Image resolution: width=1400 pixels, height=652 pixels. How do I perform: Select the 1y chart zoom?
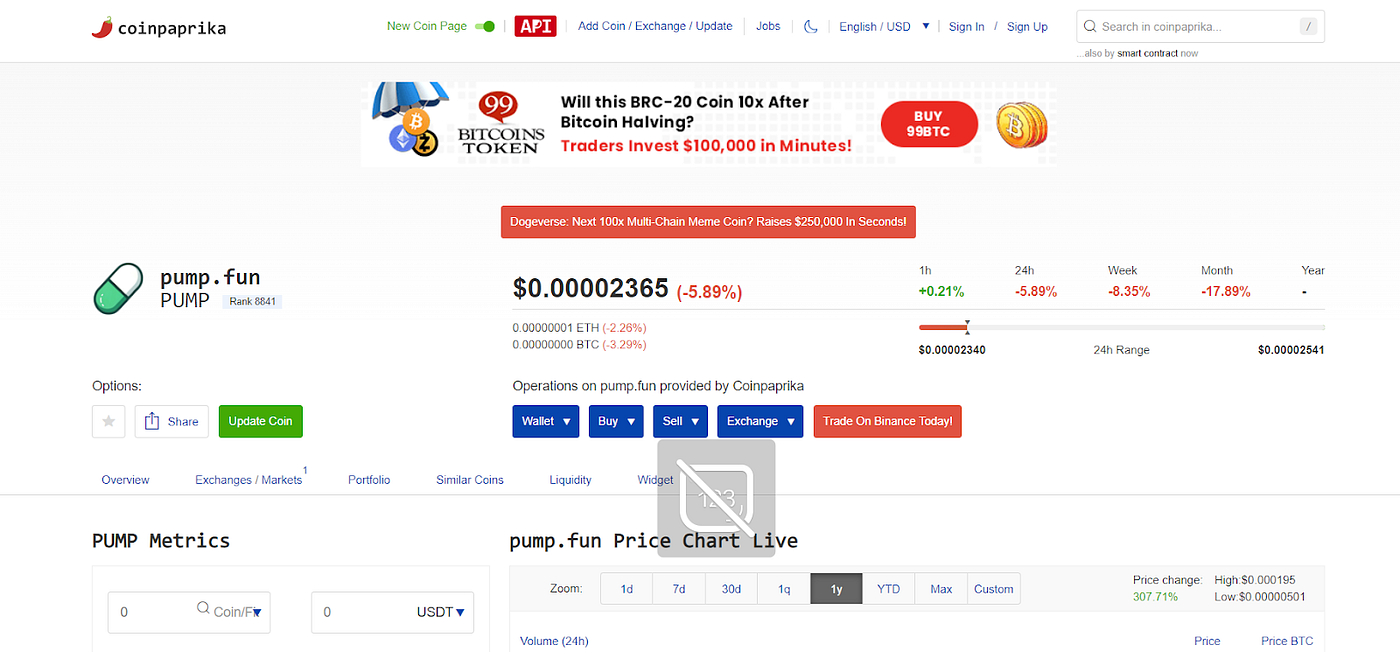coord(836,589)
